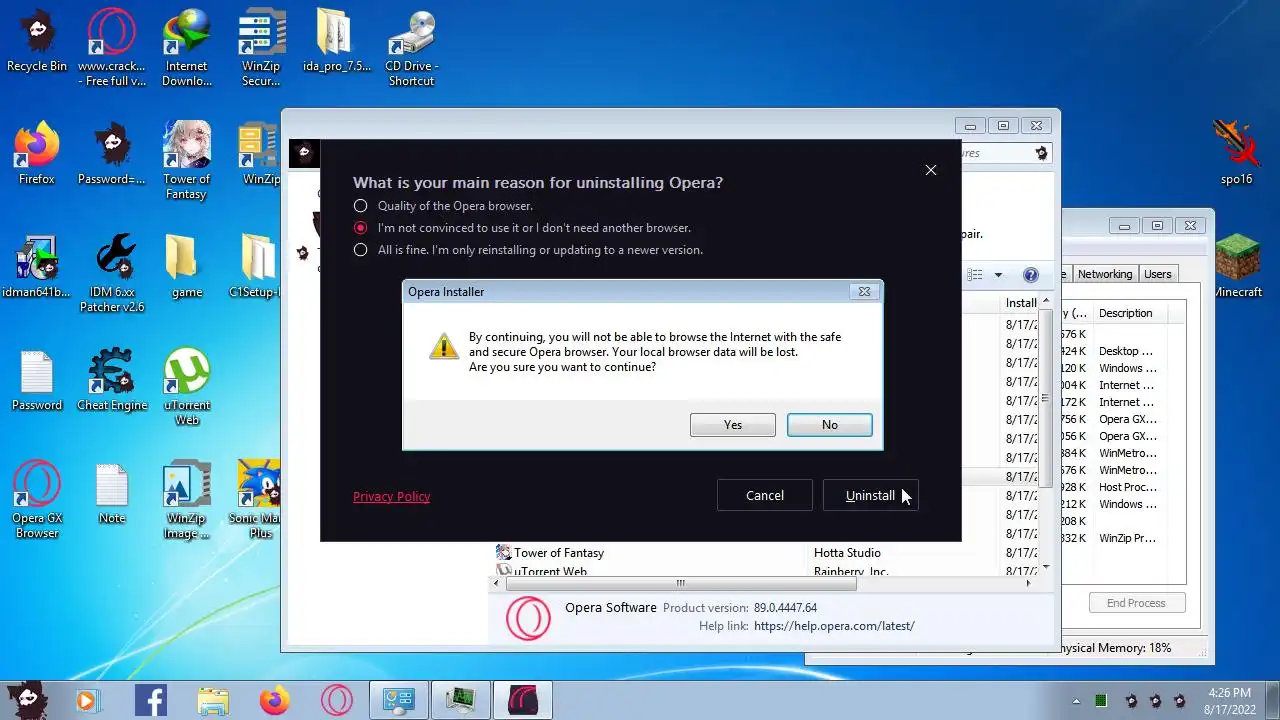This screenshot has width=1280, height=720.
Task: Click the programs list scroll-up arrow
Action: pyautogui.click(x=1046, y=301)
